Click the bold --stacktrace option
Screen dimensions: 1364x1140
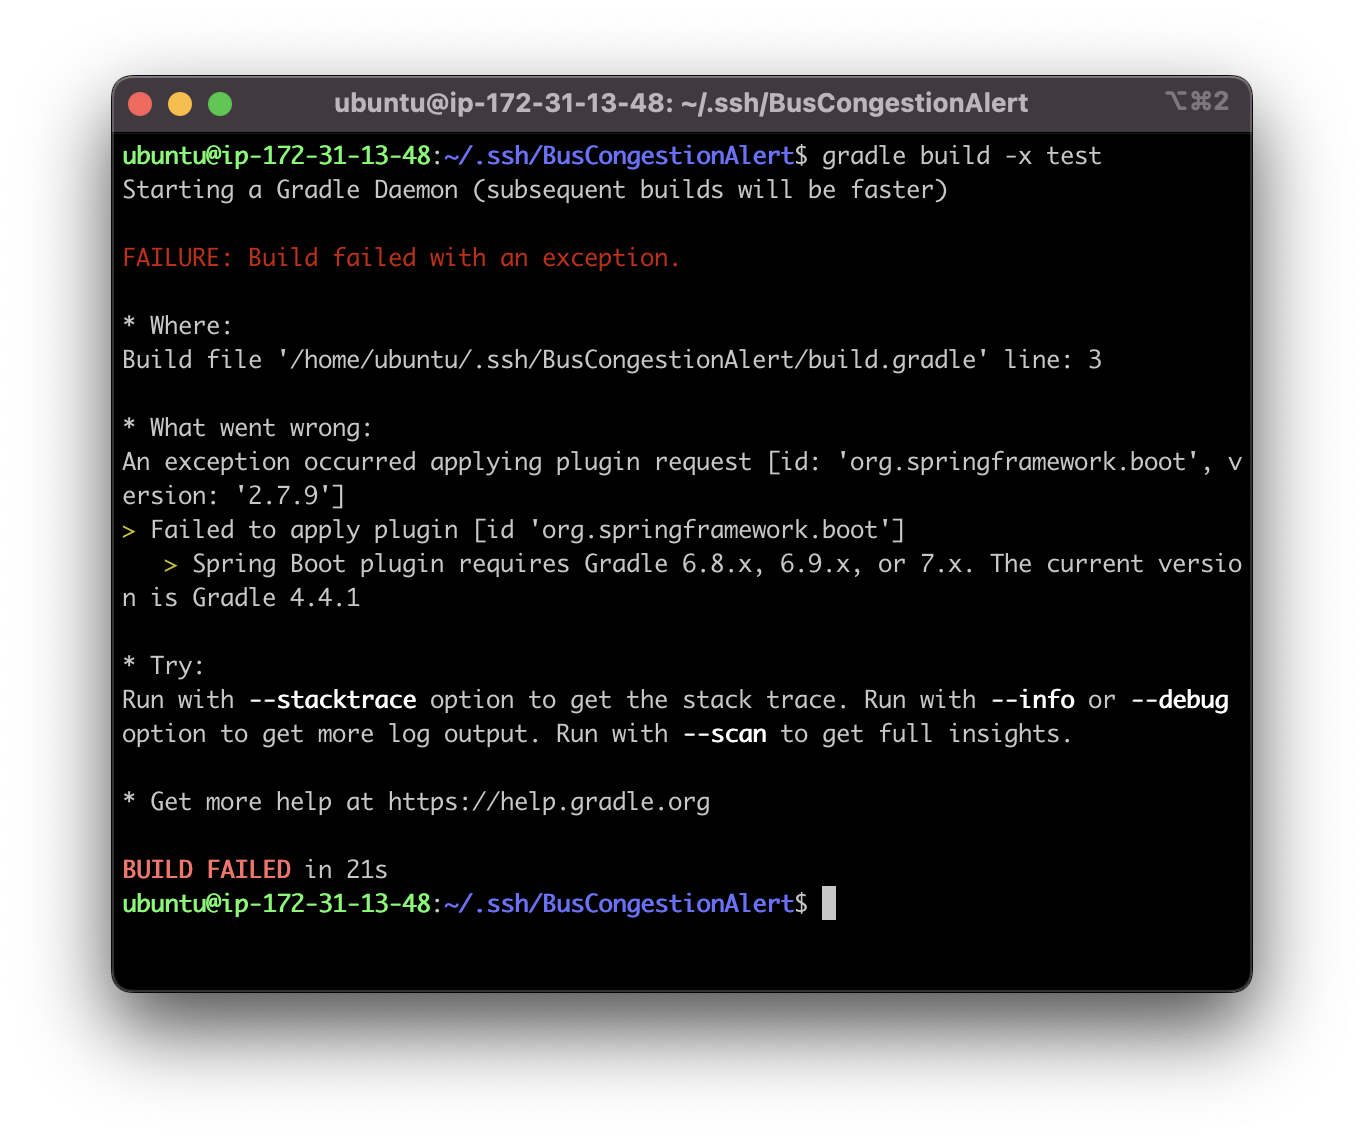332,700
